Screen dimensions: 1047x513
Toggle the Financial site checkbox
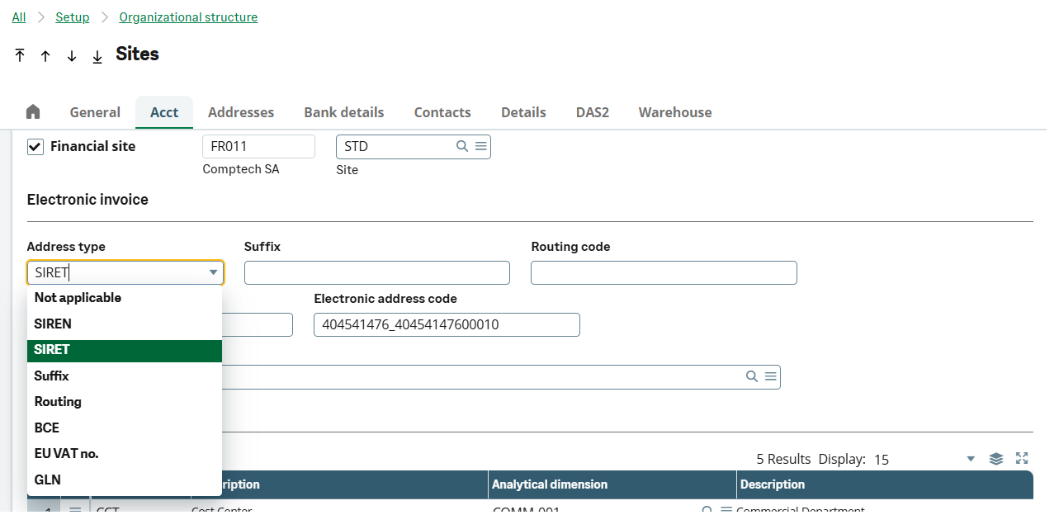pyautogui.click(x=35, y=146)
